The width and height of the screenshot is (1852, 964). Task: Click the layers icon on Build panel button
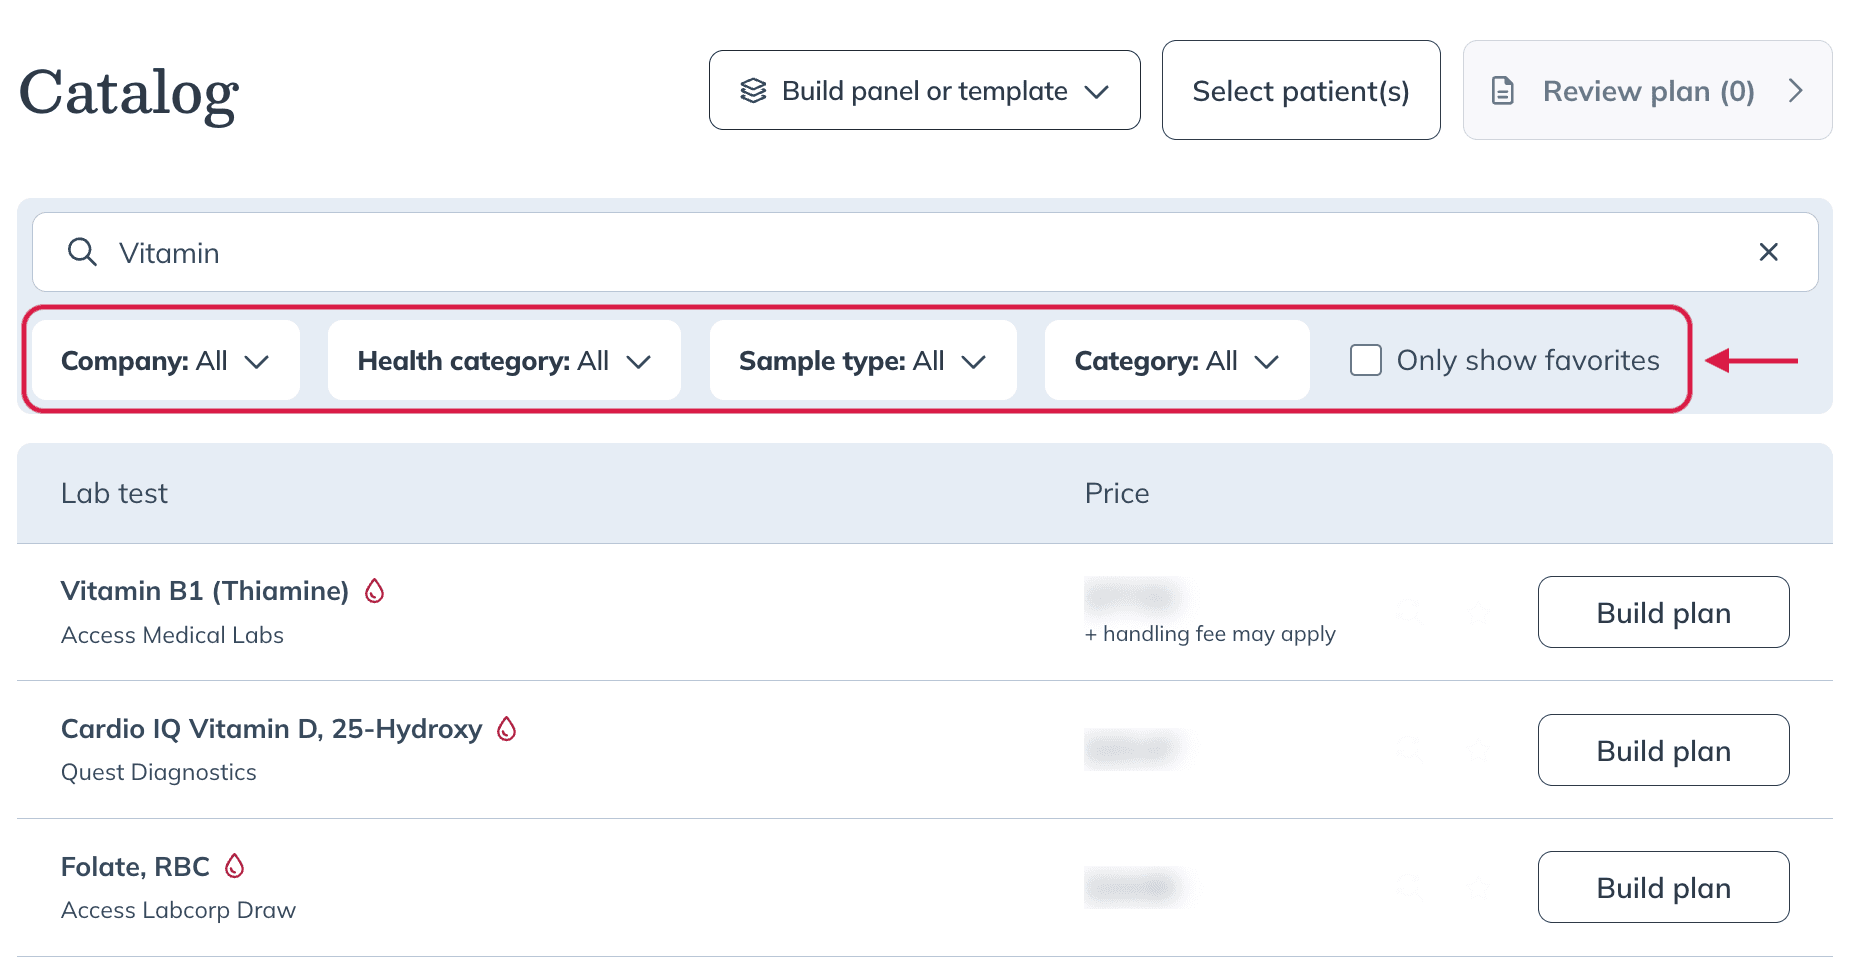click(x=753, y=91)
